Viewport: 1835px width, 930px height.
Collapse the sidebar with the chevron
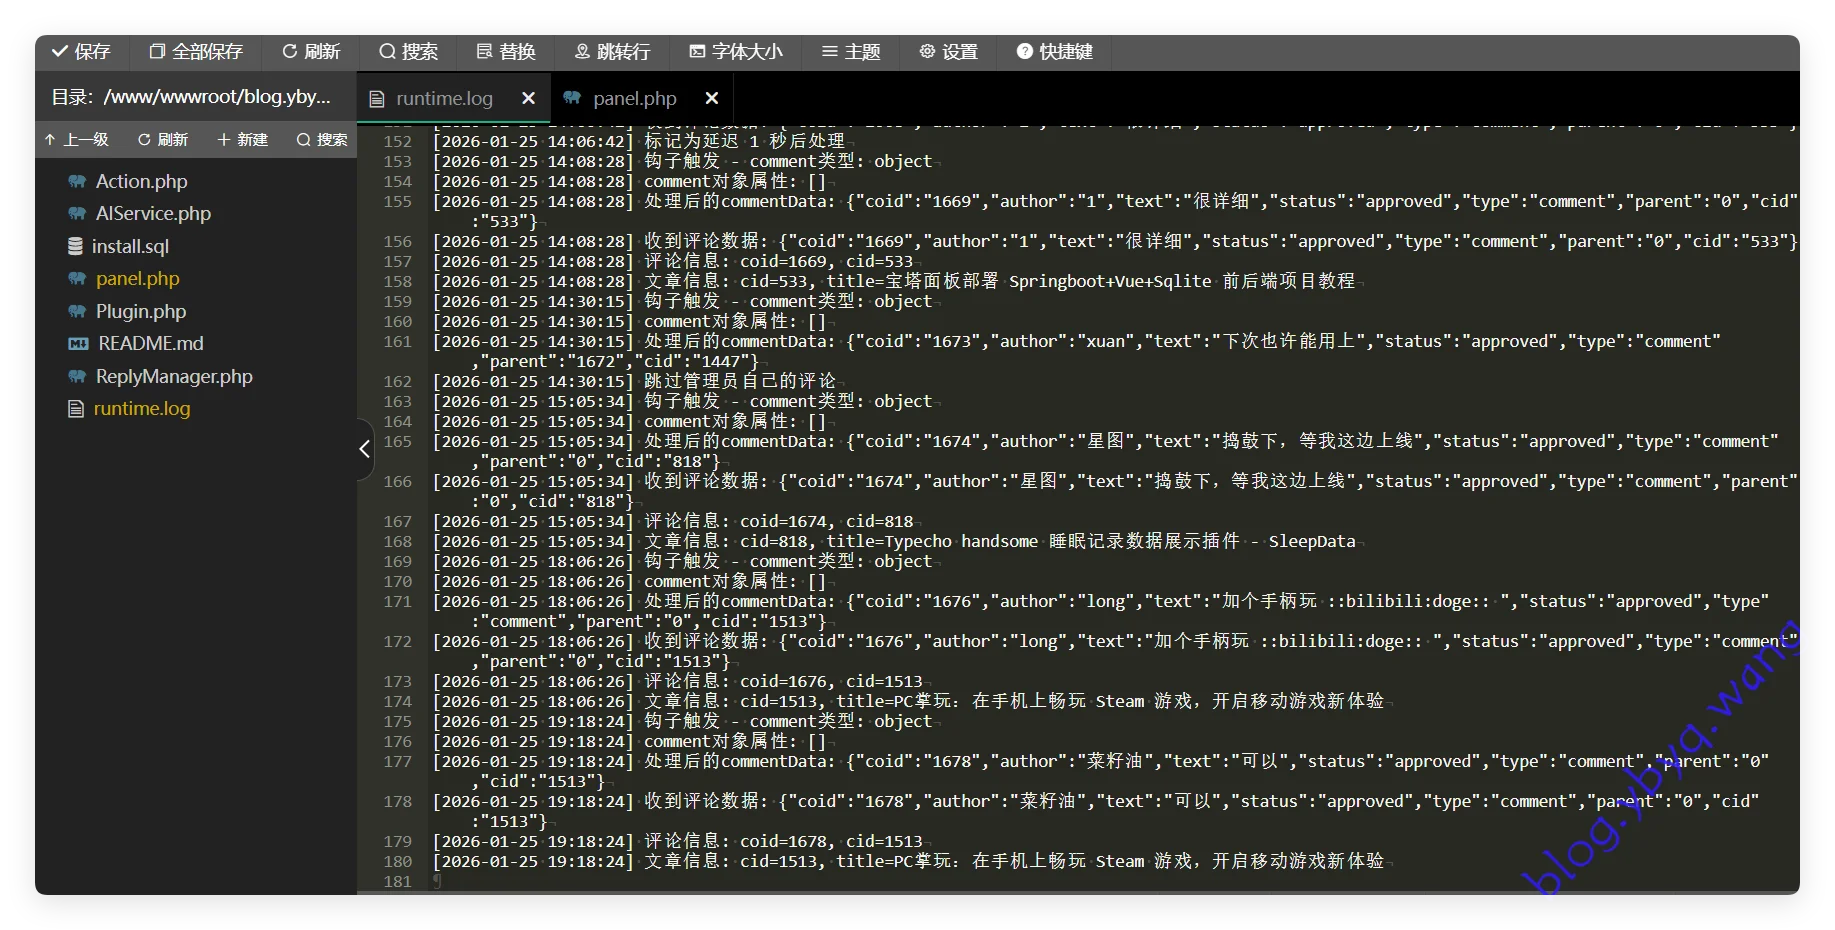pos(363,450)
